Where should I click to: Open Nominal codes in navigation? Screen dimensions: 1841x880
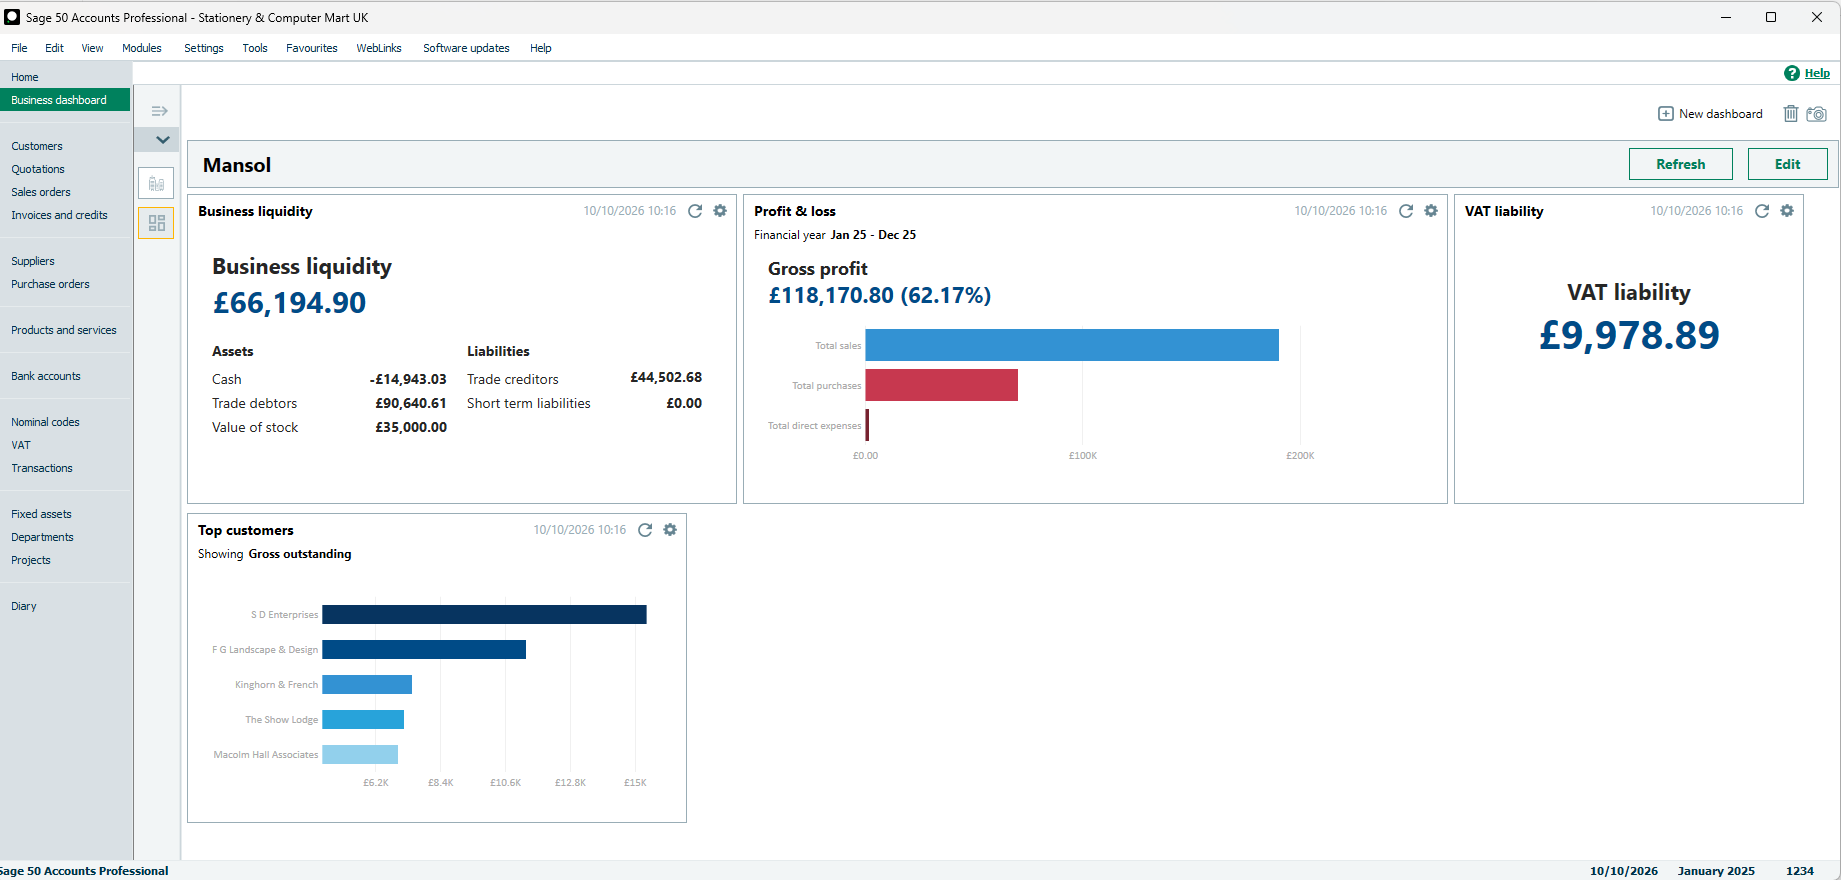coord(45,422)
